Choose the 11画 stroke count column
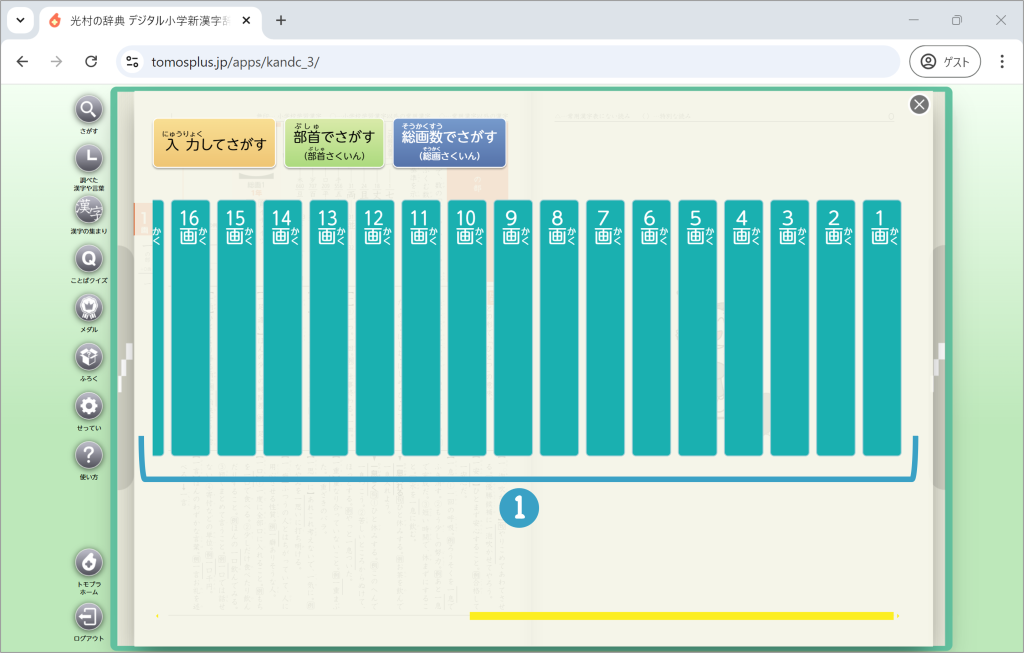The width and height of the screenshot is (1024, 653). coord(421,328)
